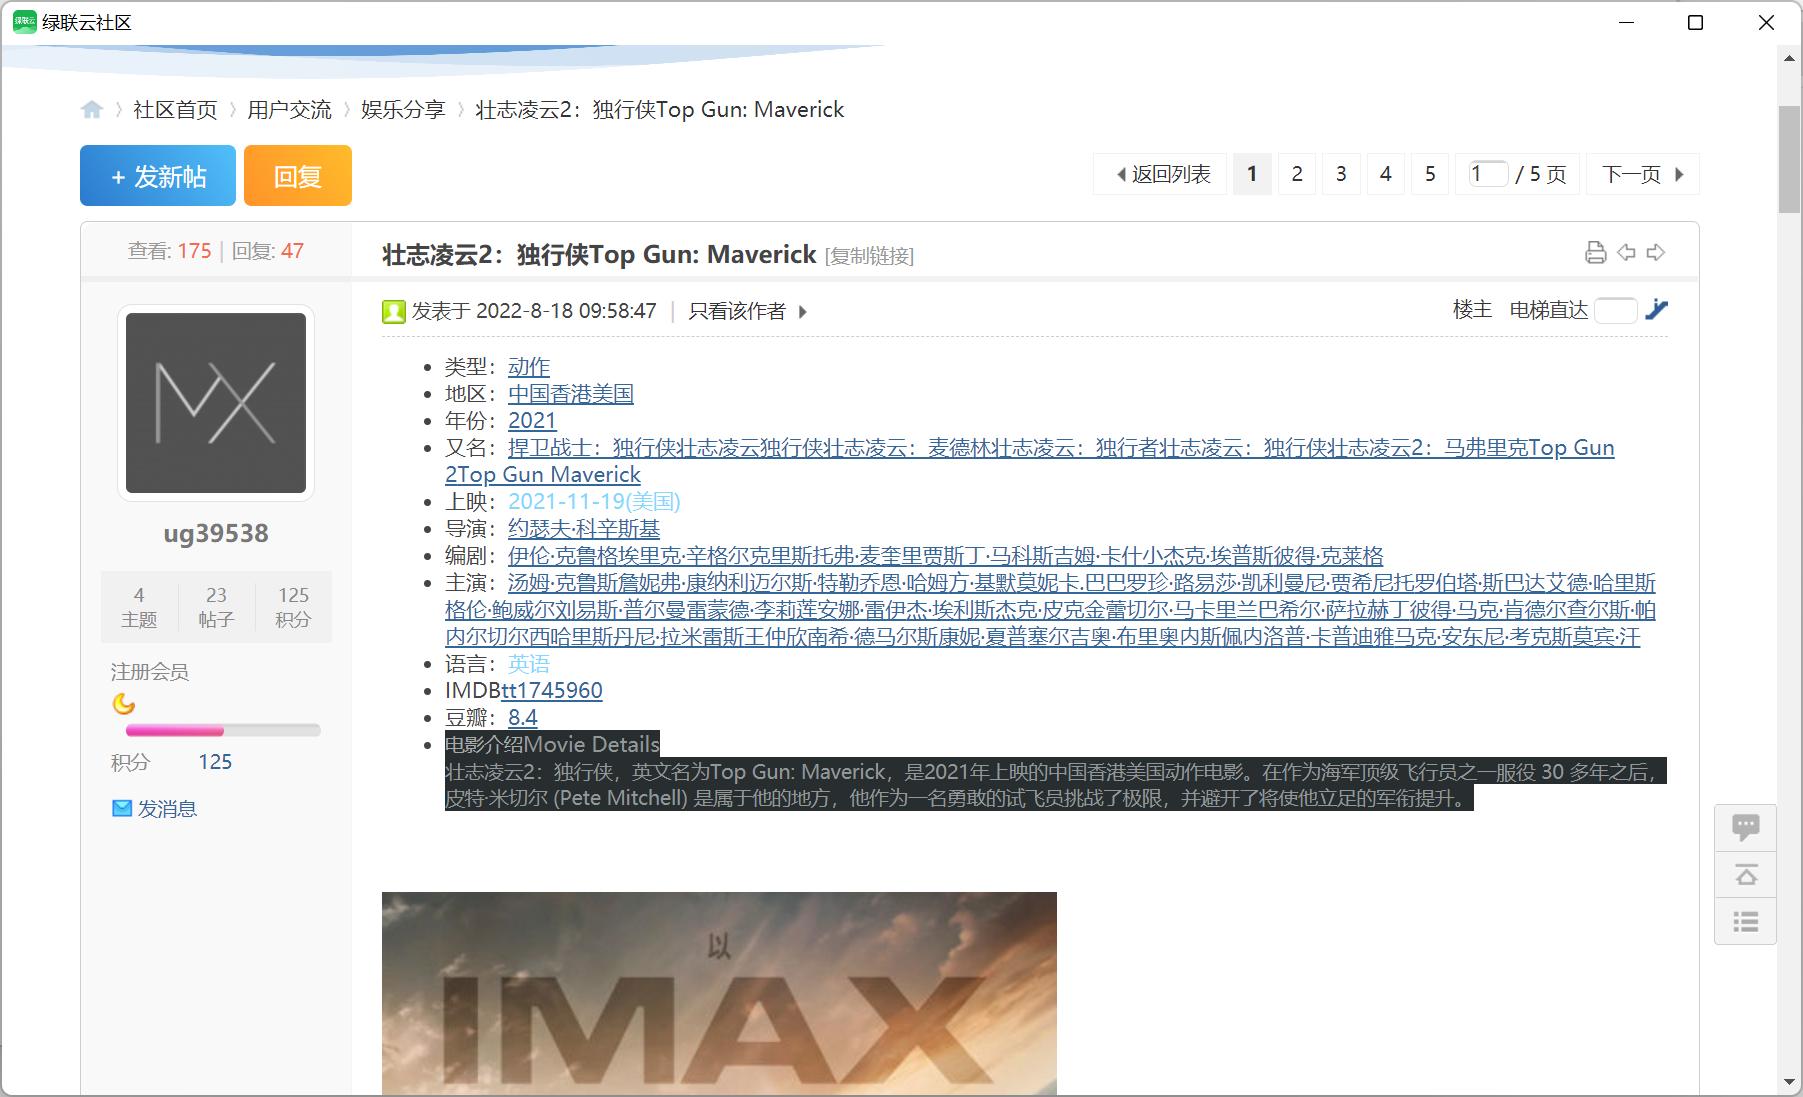The height and width of the screenshot is (1097, 1803).
Task: Switch to page 3 of the thread
Action: pos(1341,173)
